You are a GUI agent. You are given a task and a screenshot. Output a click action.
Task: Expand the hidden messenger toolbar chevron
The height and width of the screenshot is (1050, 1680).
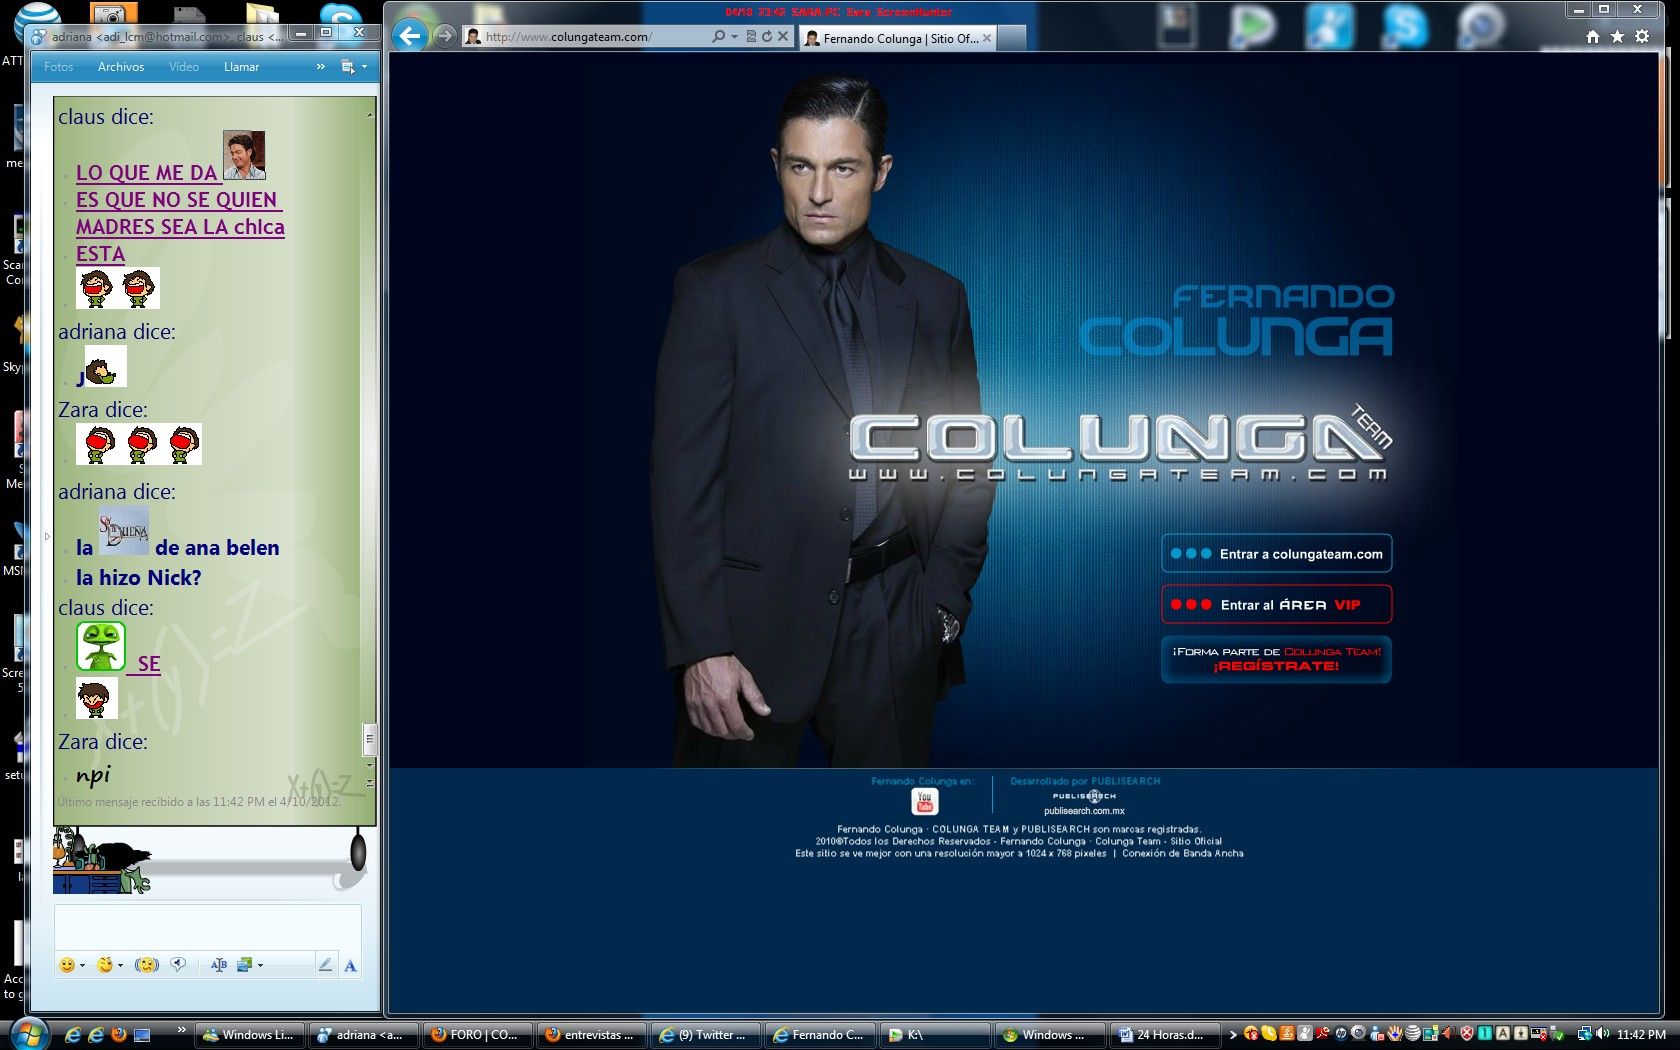(321, 67)
